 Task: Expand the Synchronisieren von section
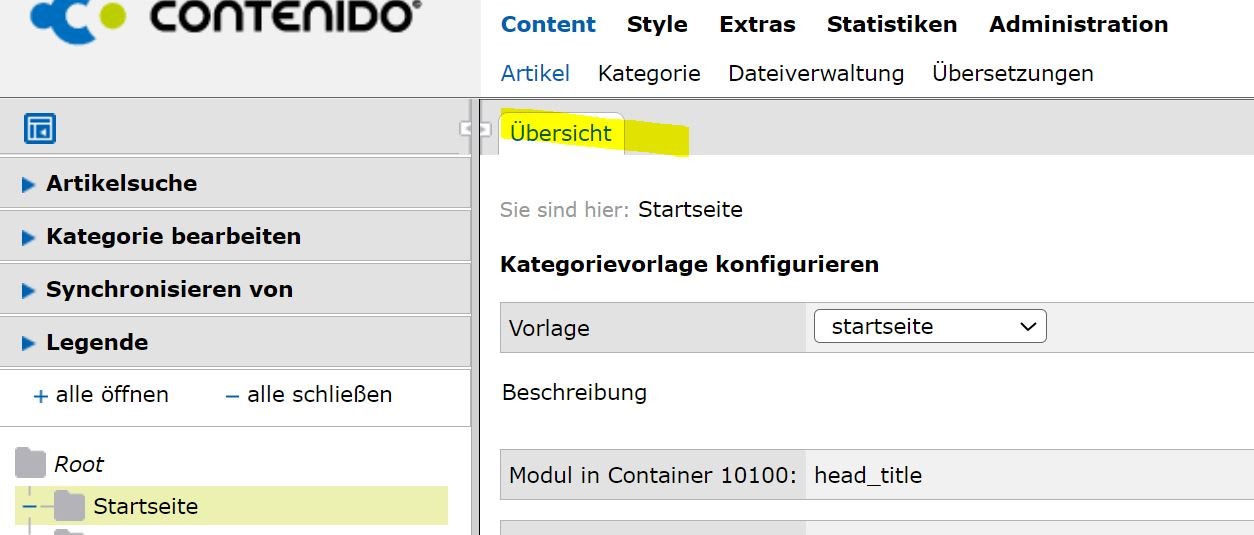(28, 290)
